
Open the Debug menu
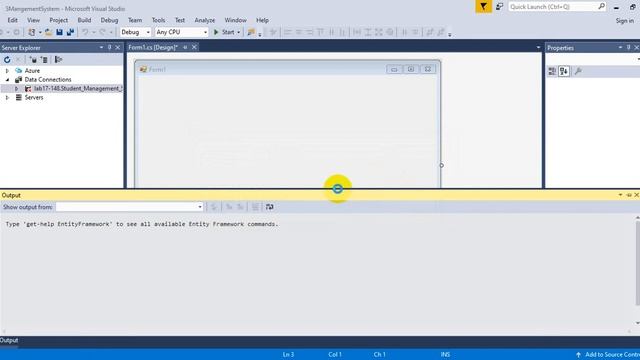click(x=109, y=20)
